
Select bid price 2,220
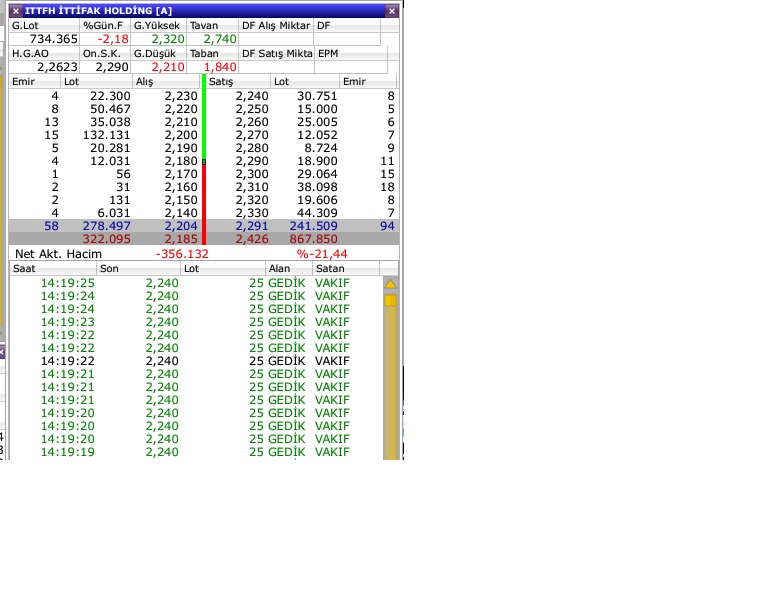181,109
